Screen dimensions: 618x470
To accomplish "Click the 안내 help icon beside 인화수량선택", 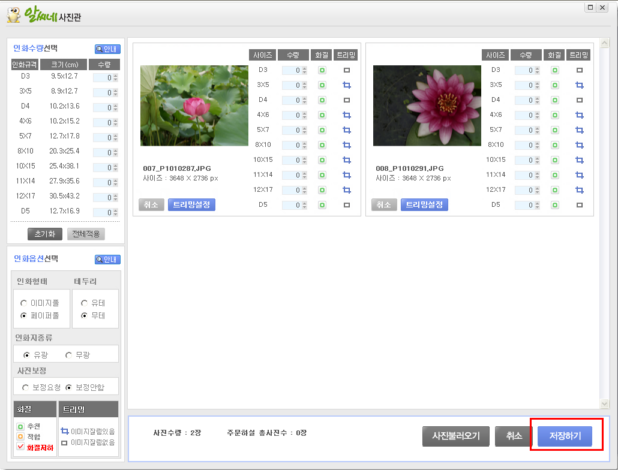I will 107,48.
